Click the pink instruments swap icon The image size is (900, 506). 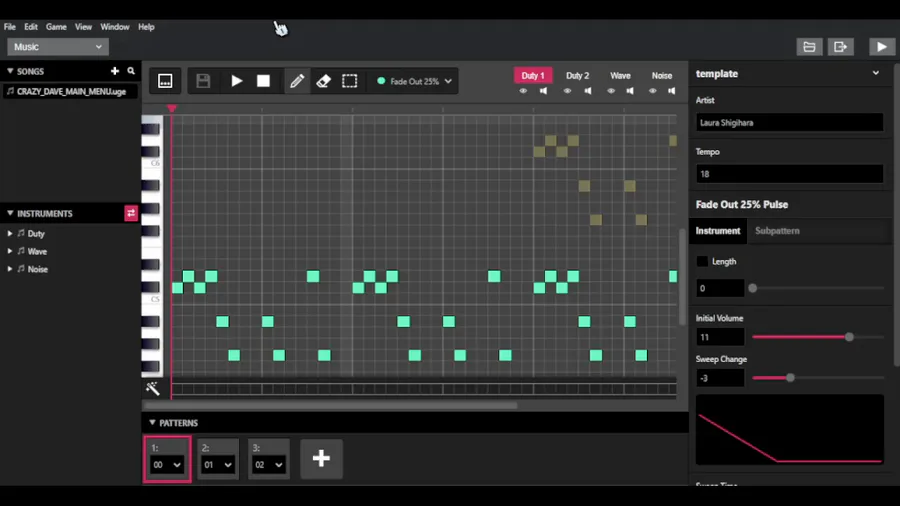point(131,213)
